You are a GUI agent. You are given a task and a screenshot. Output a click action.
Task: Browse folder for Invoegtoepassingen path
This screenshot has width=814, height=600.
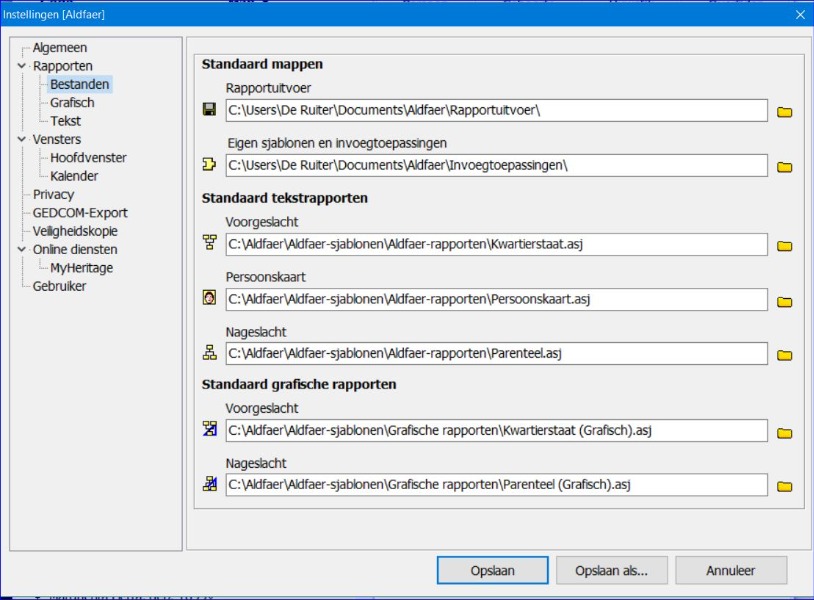(x=785, y=166)
